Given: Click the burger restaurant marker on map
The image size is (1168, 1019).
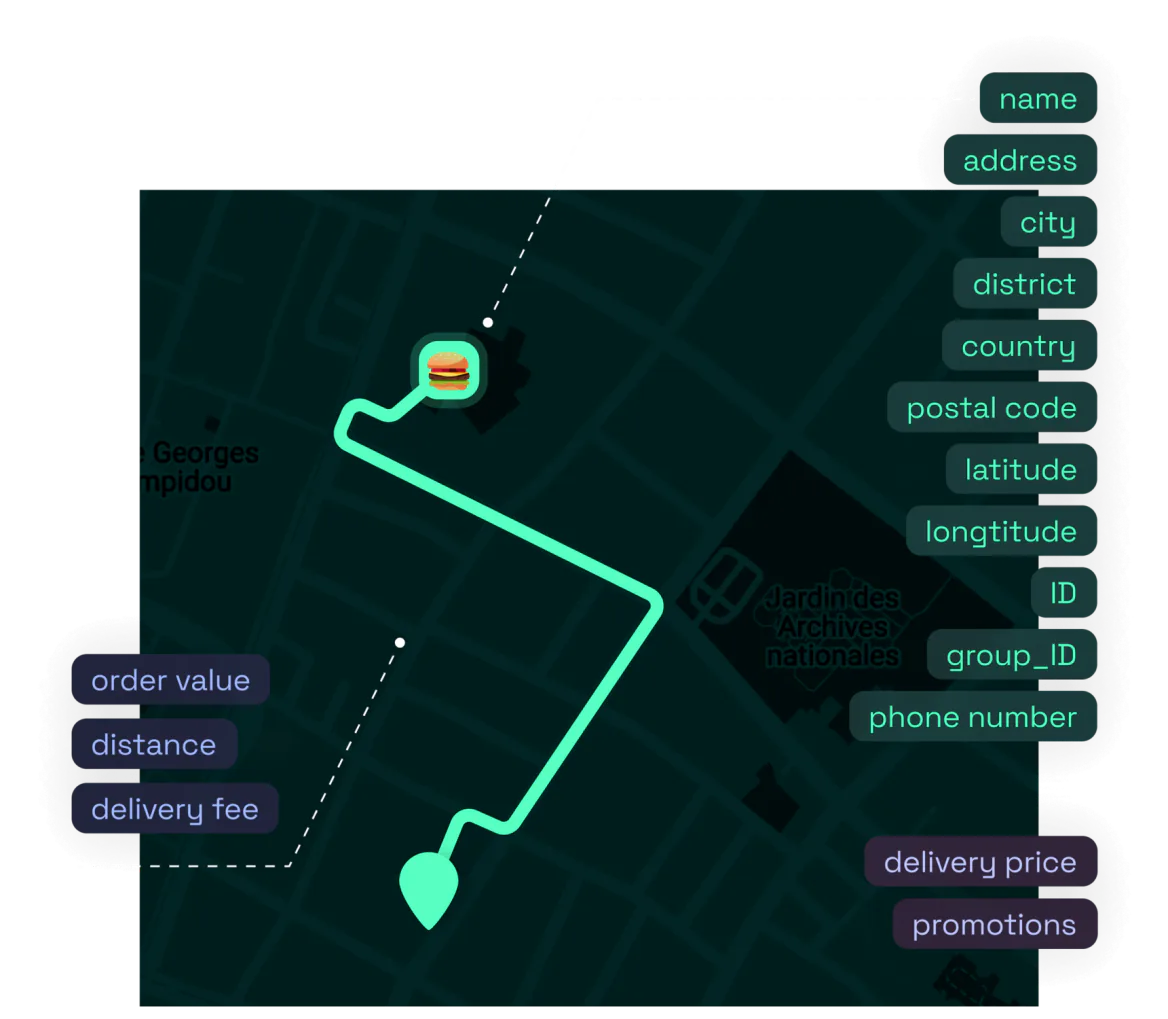Looking at the screenshot, I should [x=448, y=370].
